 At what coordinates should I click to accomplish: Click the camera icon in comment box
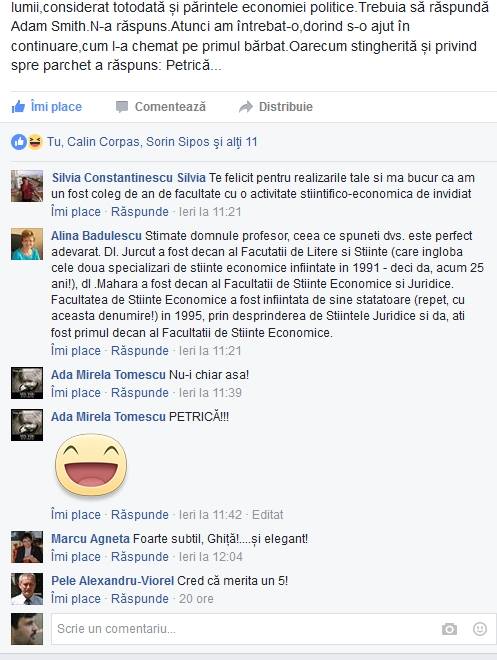pyautogui.click(x=449, y=629)
